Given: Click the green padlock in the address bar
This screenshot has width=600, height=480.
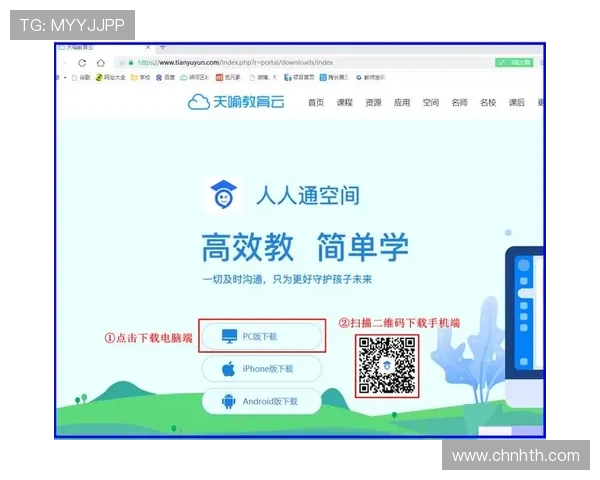Looking at the screenshot, I should [x=131, y=62].
